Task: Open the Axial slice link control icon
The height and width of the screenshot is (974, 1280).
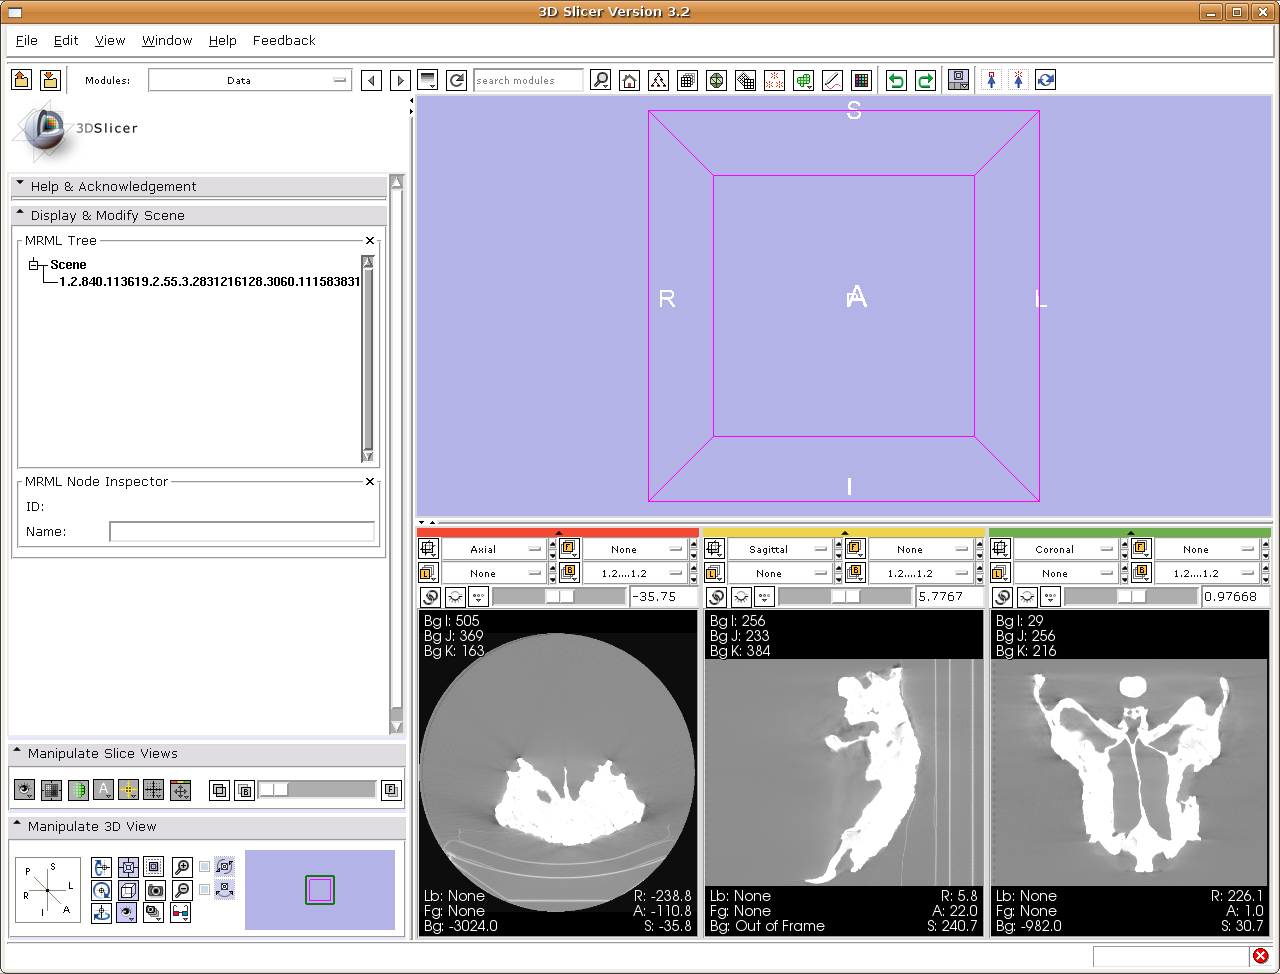Action: [430, 597]
